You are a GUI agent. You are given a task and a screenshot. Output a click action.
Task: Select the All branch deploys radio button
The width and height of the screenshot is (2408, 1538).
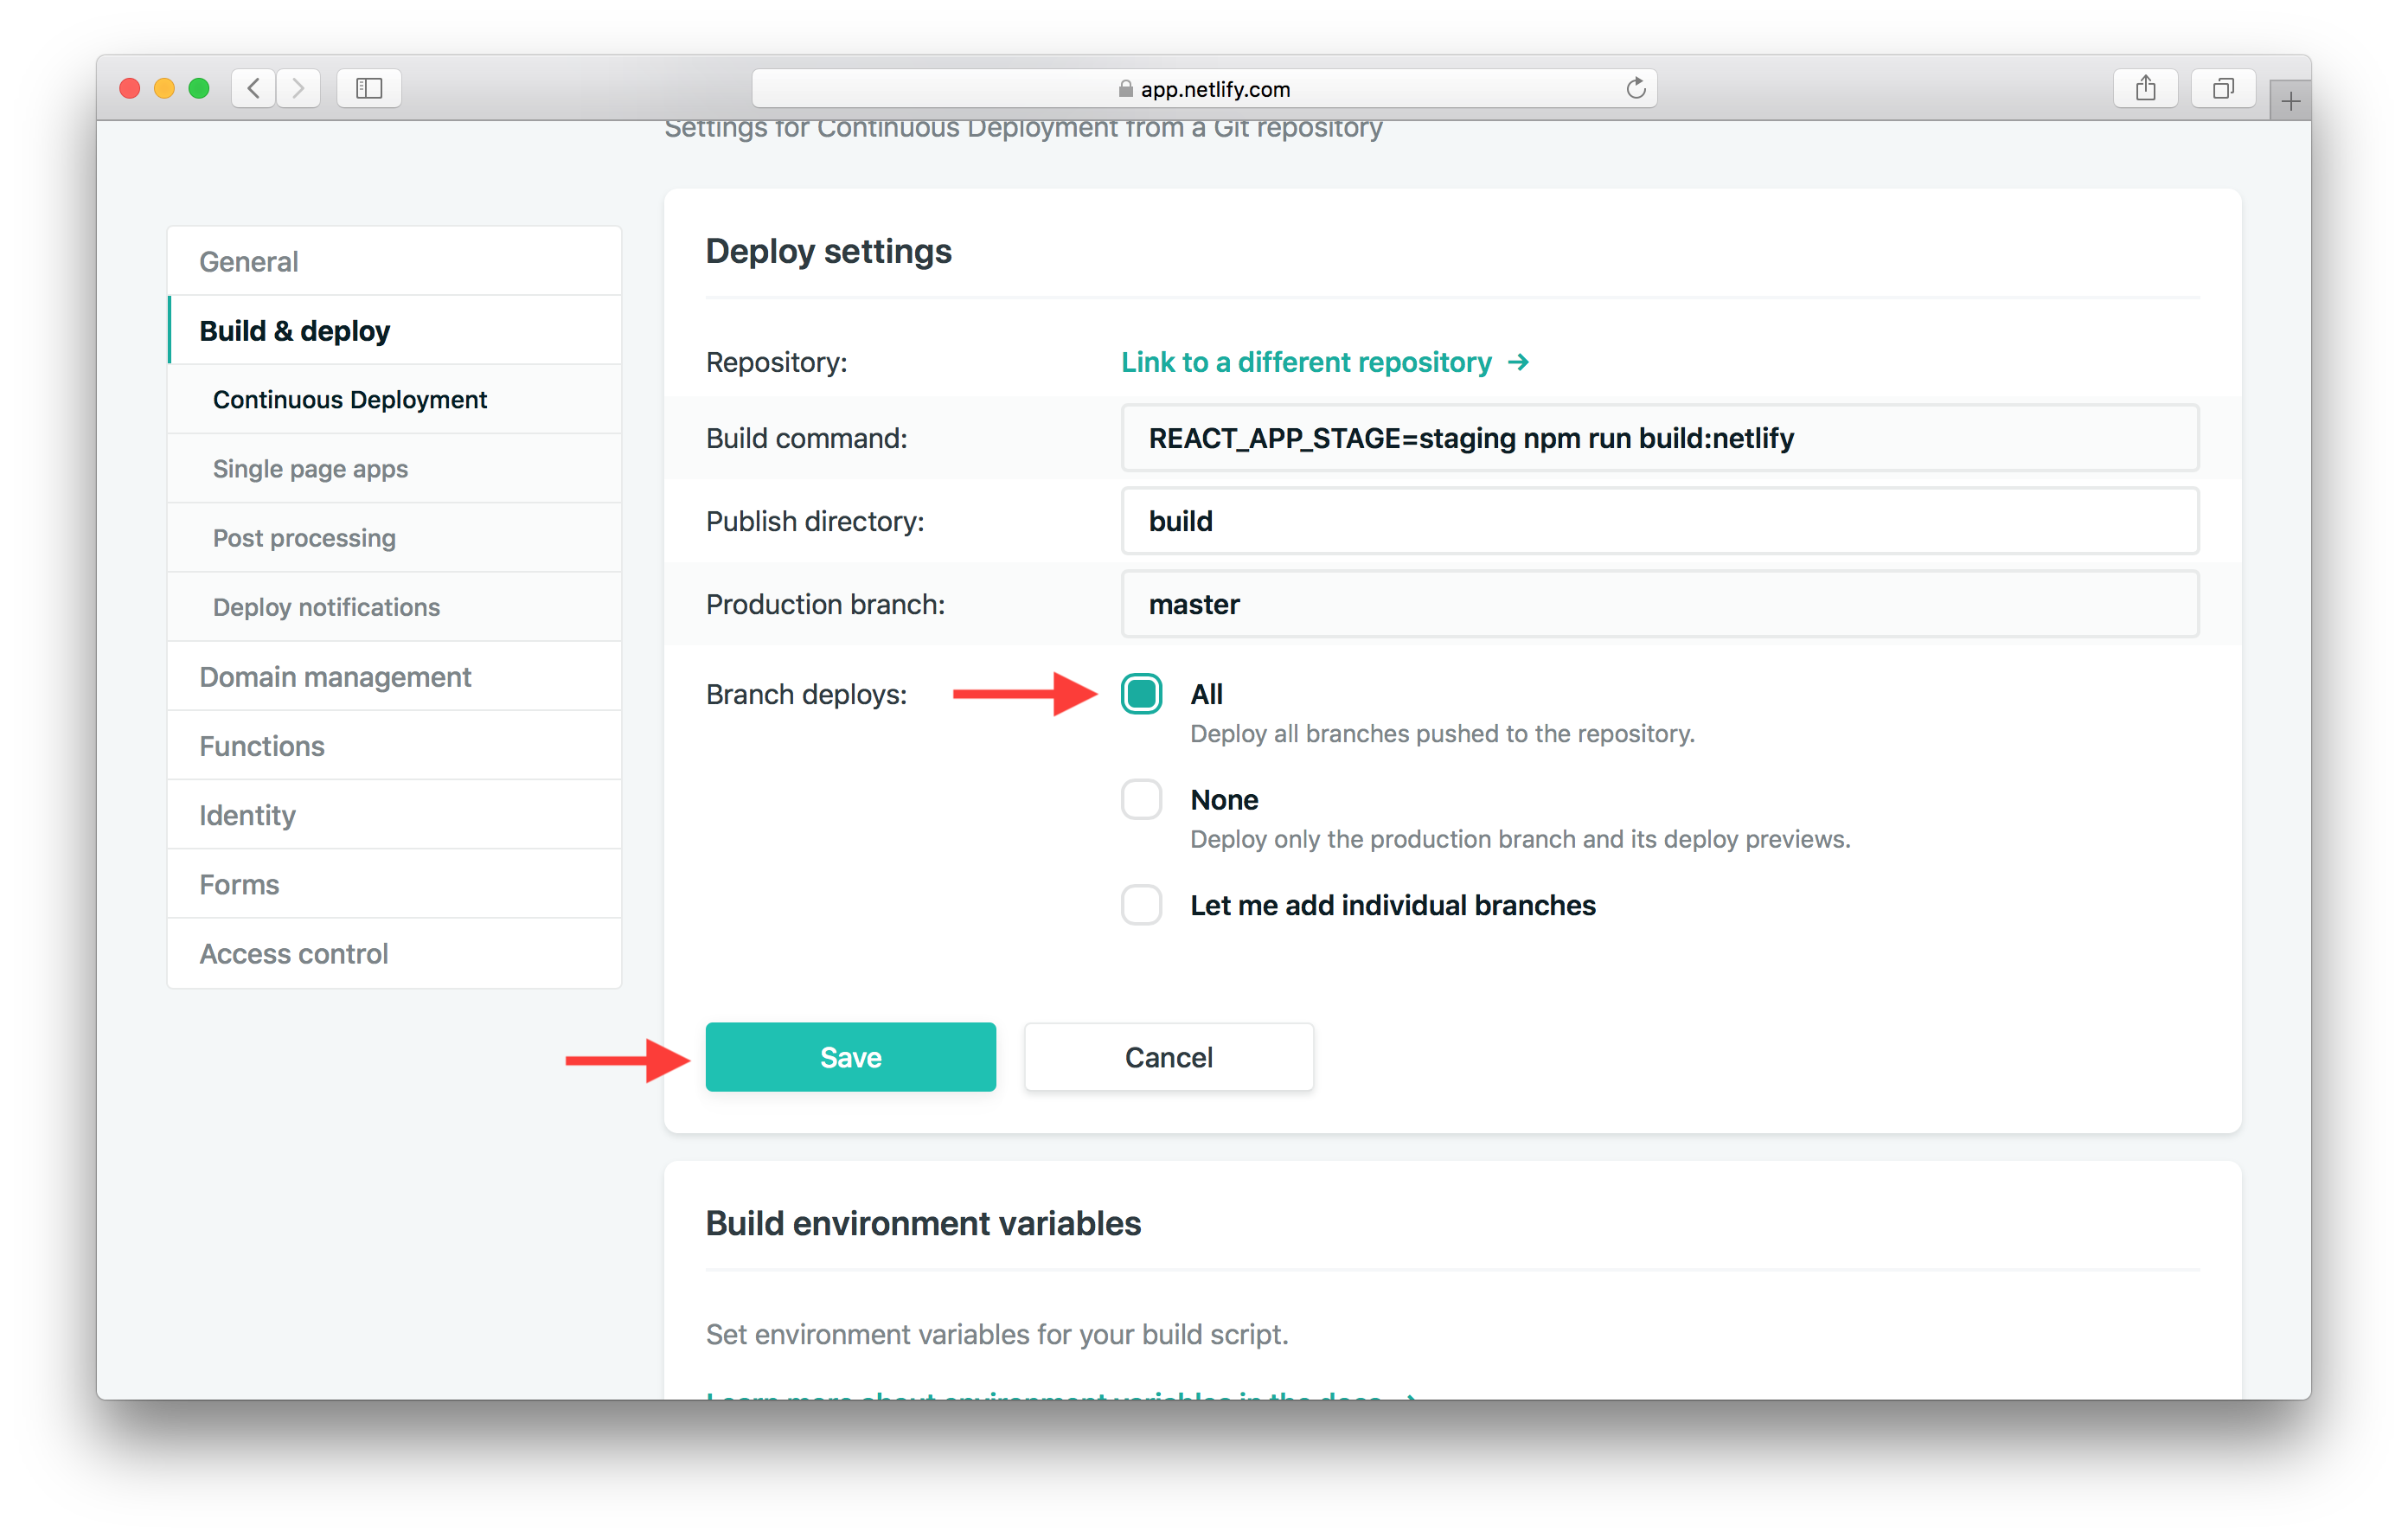coord(1141,692)
